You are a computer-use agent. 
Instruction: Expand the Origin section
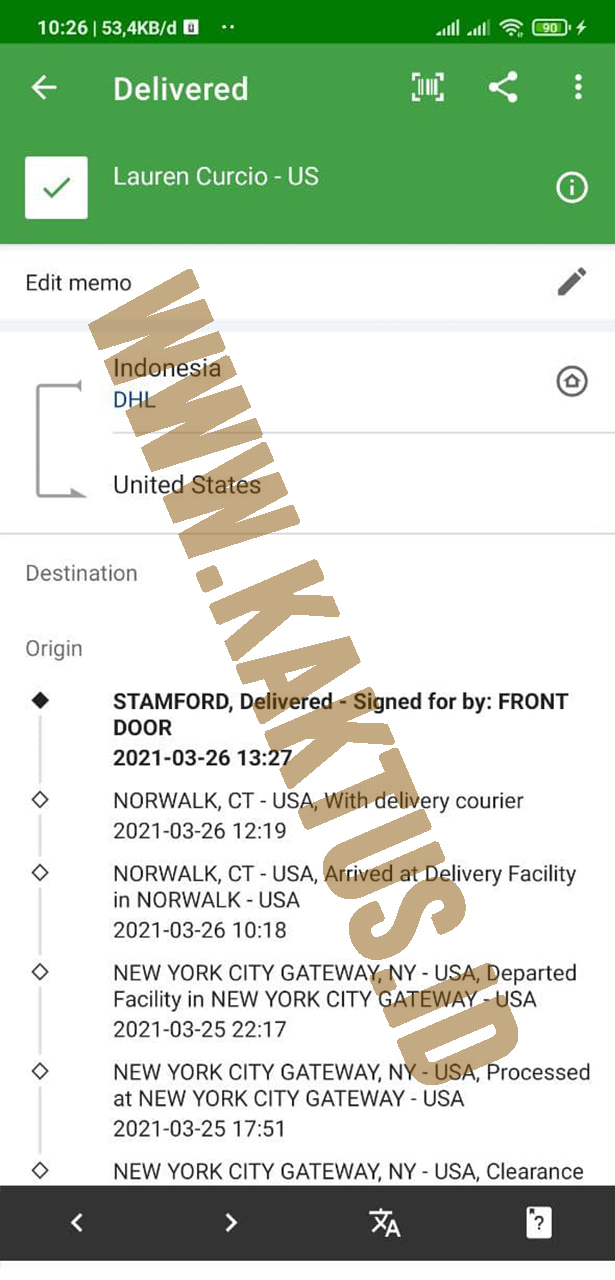click(54, 648)
